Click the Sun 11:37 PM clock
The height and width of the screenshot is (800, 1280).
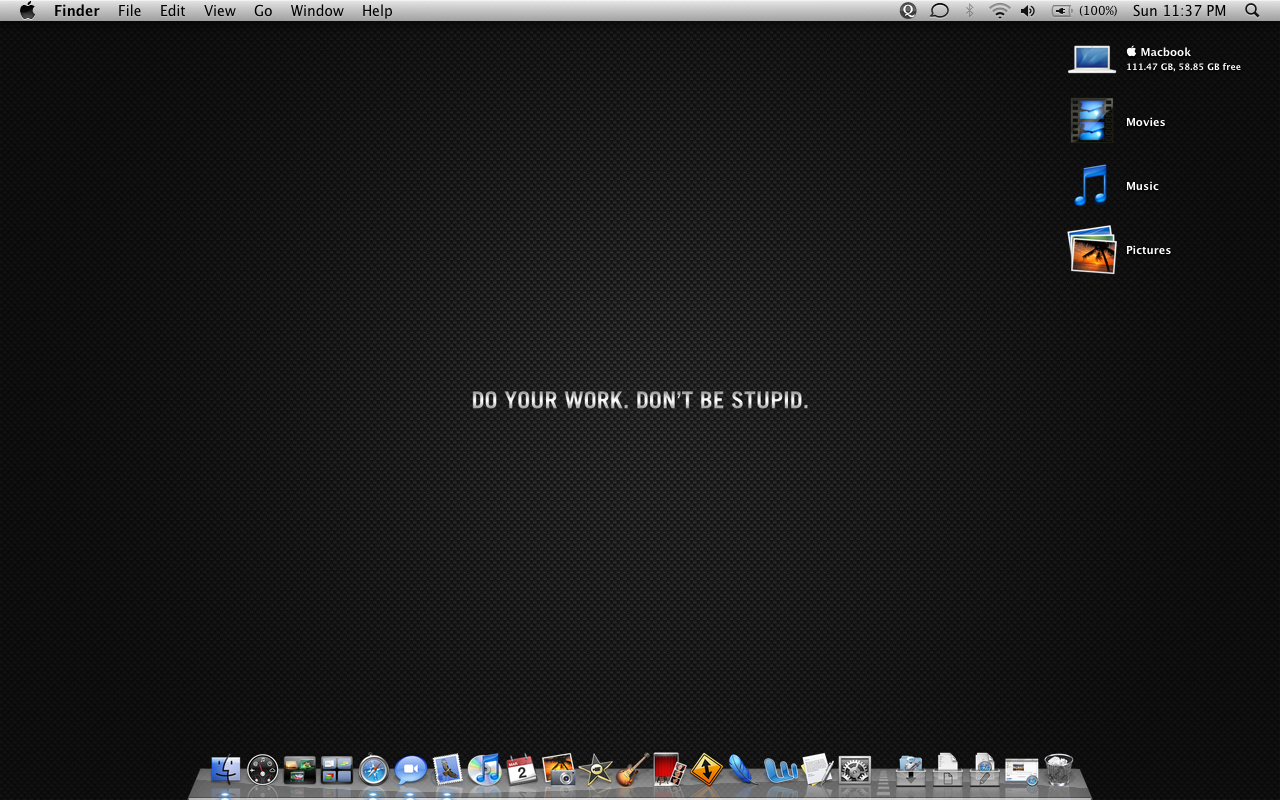(1179, 11)
